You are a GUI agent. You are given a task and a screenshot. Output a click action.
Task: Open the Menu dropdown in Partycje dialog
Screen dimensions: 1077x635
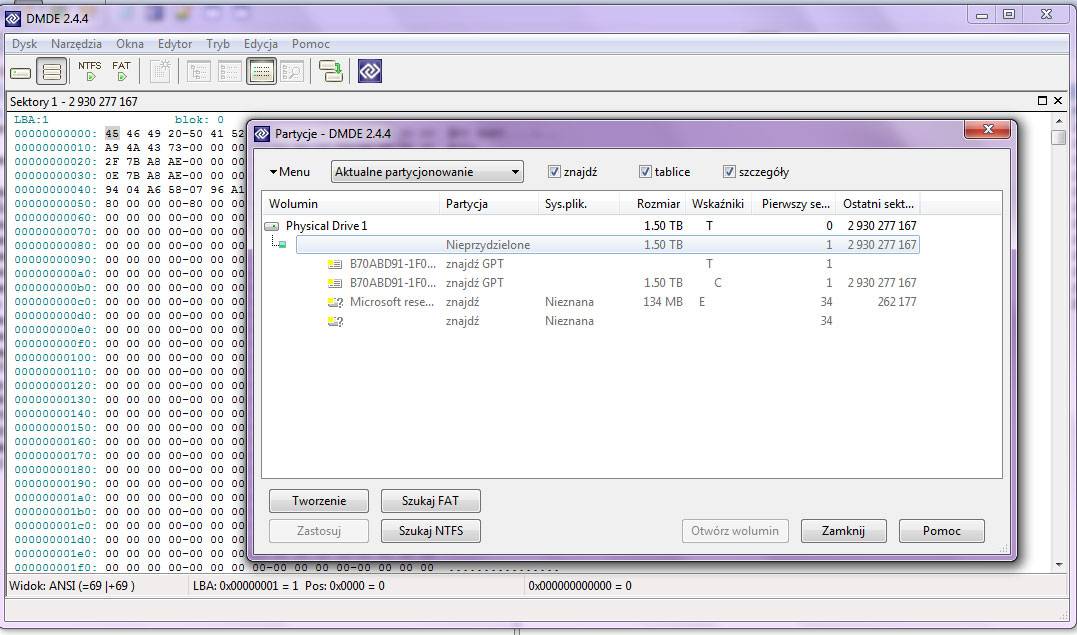(289, 172)
